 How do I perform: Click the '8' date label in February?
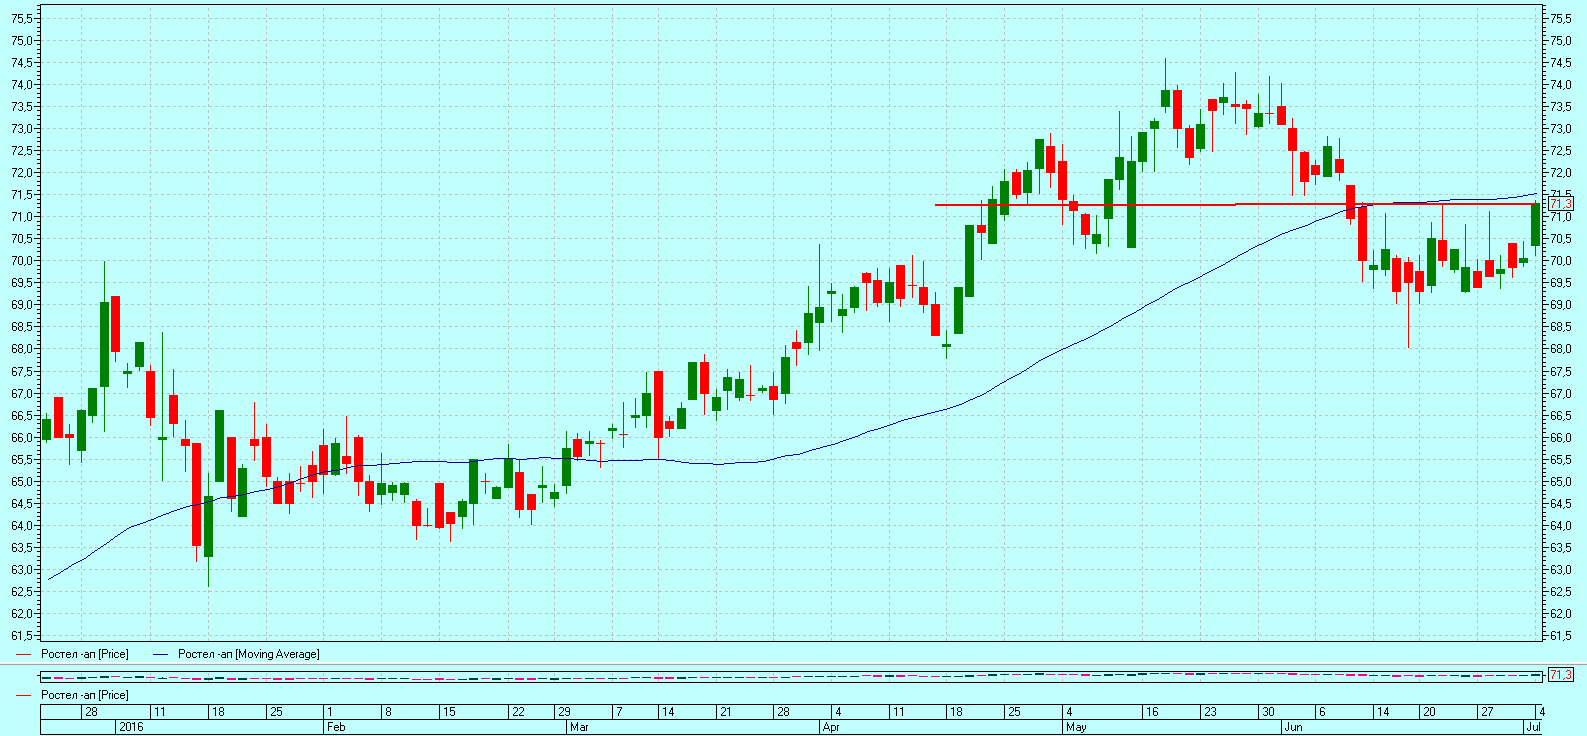[x=388, y=712]
